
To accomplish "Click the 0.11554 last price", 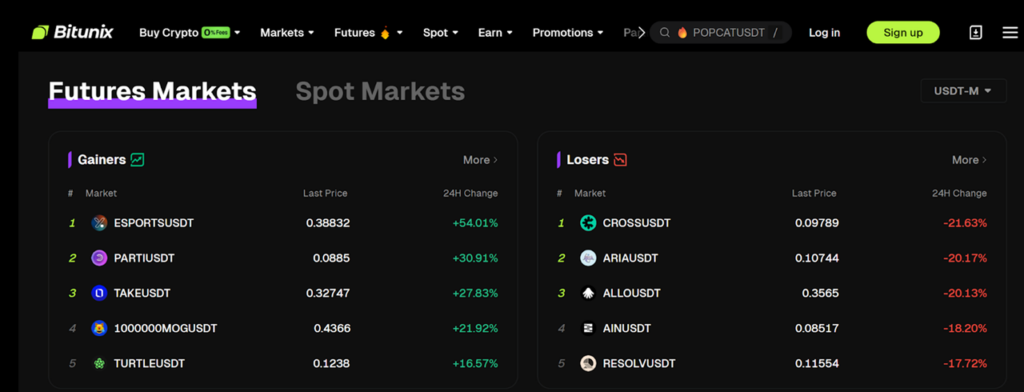I will (x=817, y=363).
